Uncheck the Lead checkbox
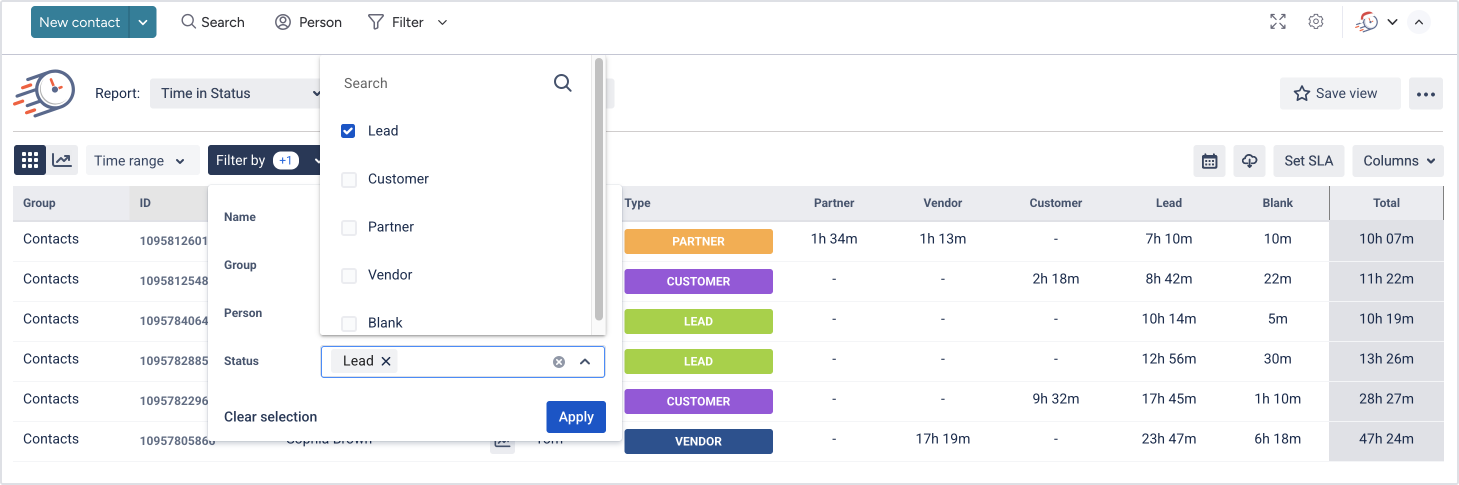Screen dimensions: 1459x485 coord(348,131)
